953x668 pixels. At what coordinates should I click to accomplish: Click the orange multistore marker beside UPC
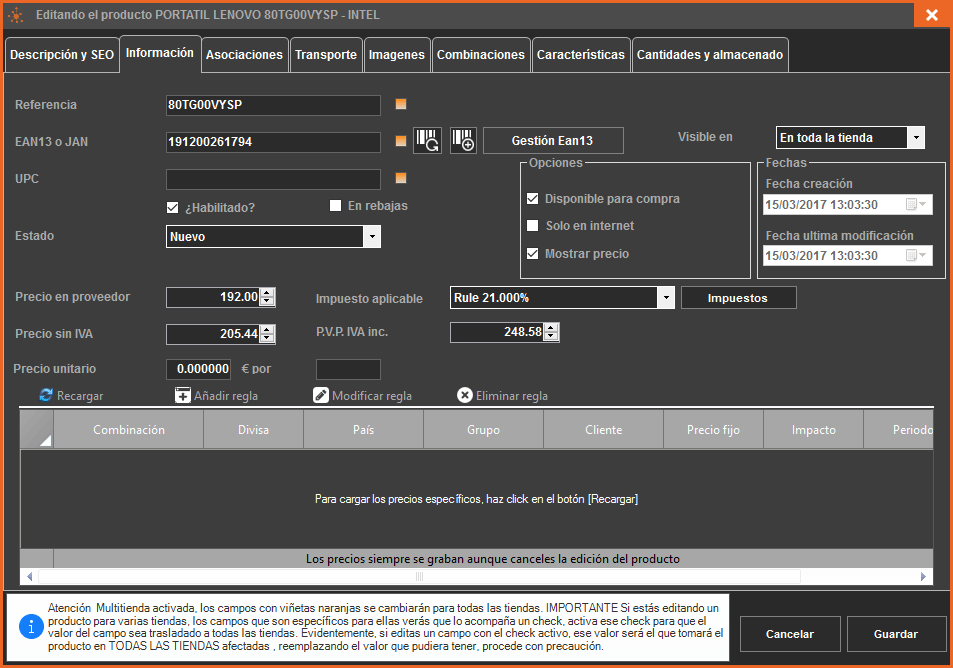tap(401, 179)
